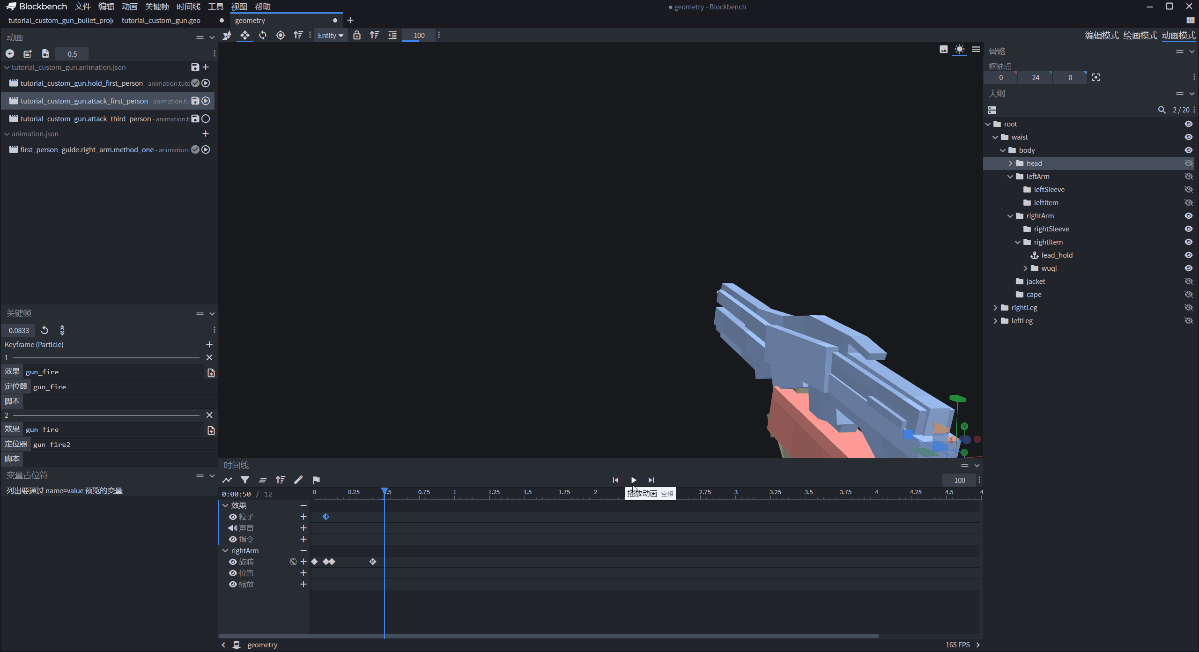The width and height of the screenshot is (1199, 652).
Task: Click the blue particle keyframe on the timeline
Action: click(x=325, y=516)
